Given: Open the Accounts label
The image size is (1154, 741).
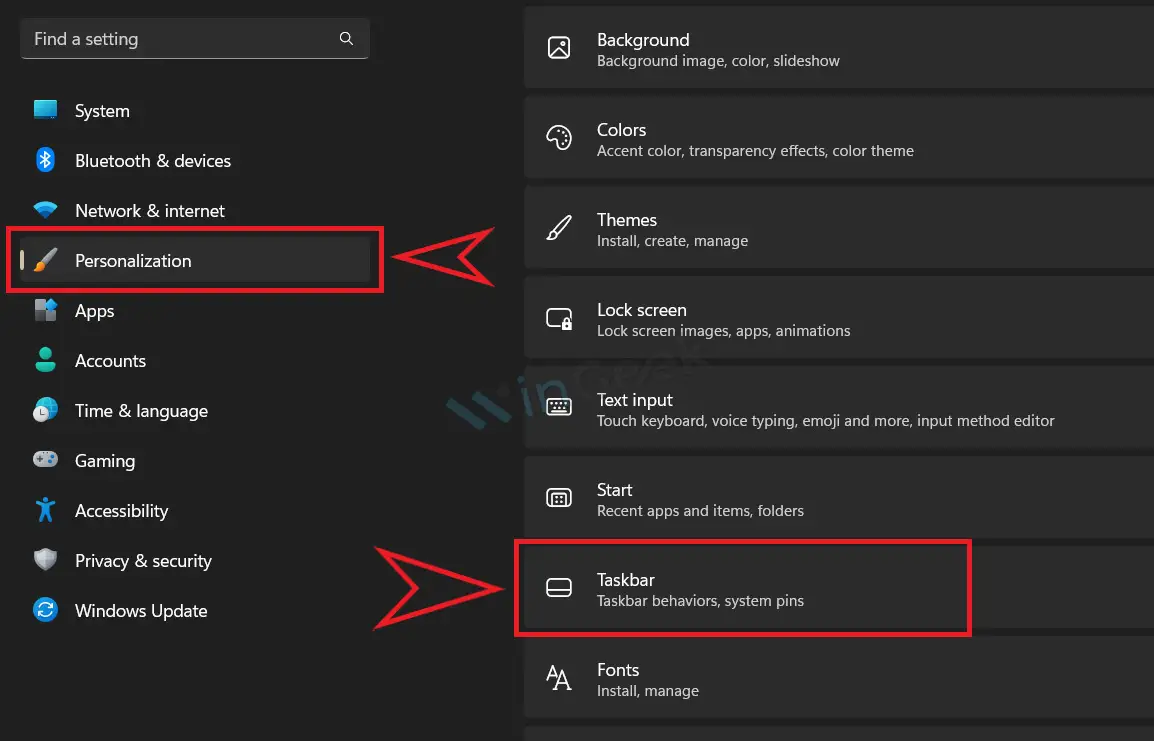Looking at the screenshot, I should pyautogui.click(x=110, y=361).
